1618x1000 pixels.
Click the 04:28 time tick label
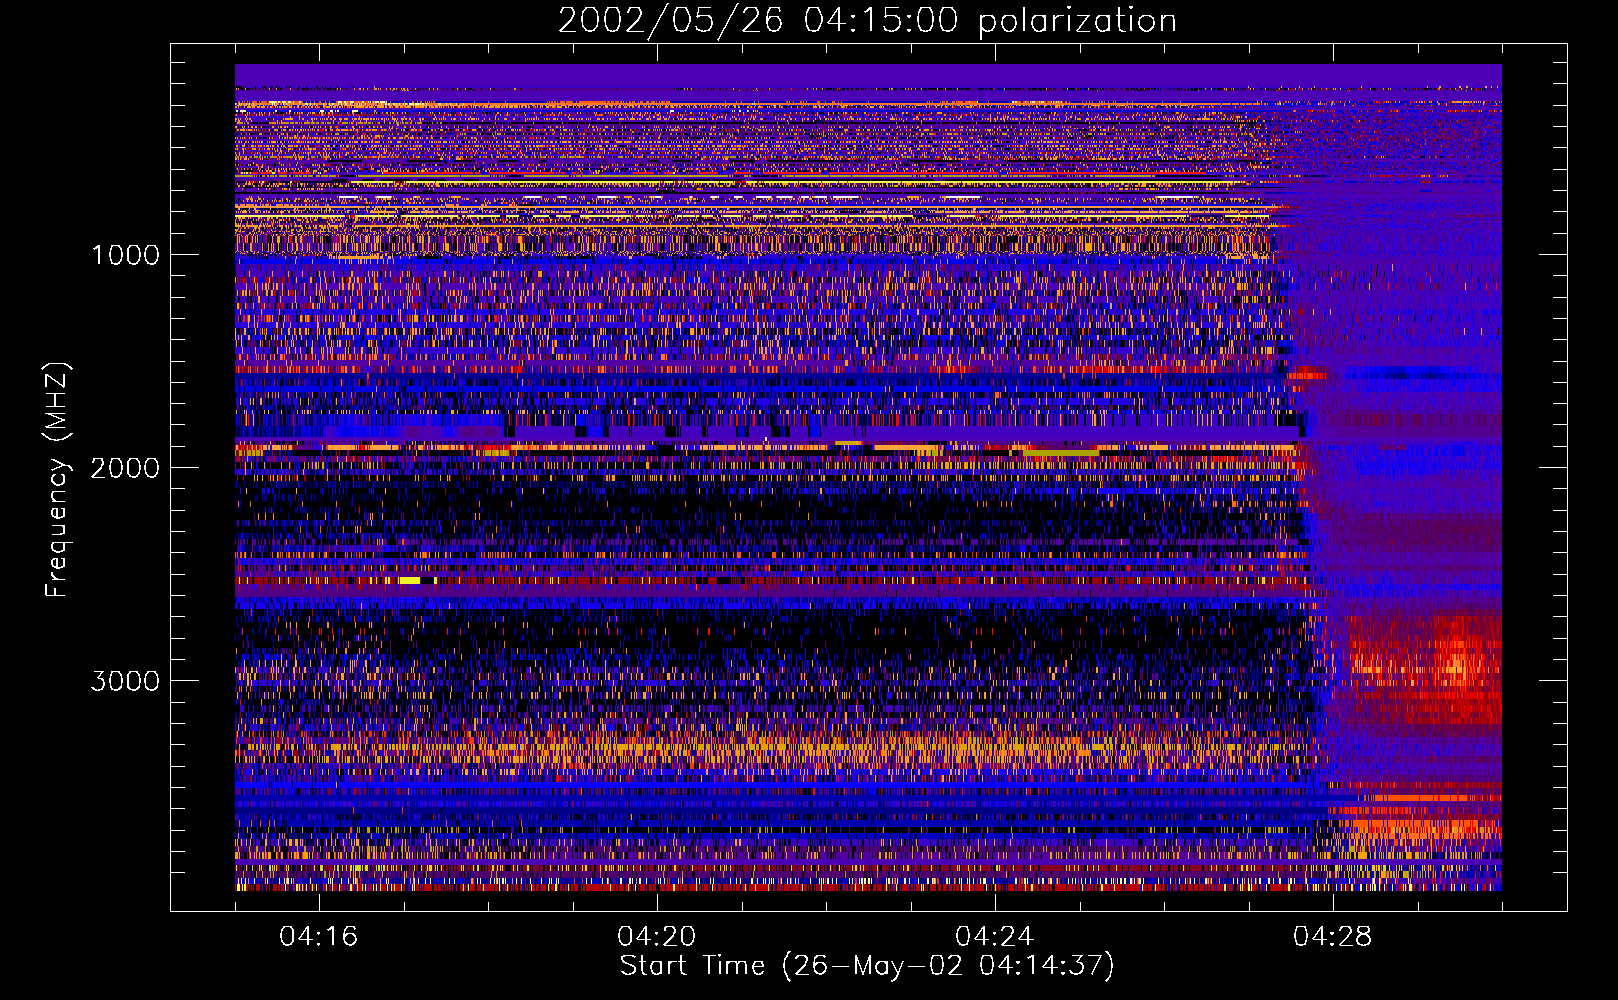coord(1333,937)
